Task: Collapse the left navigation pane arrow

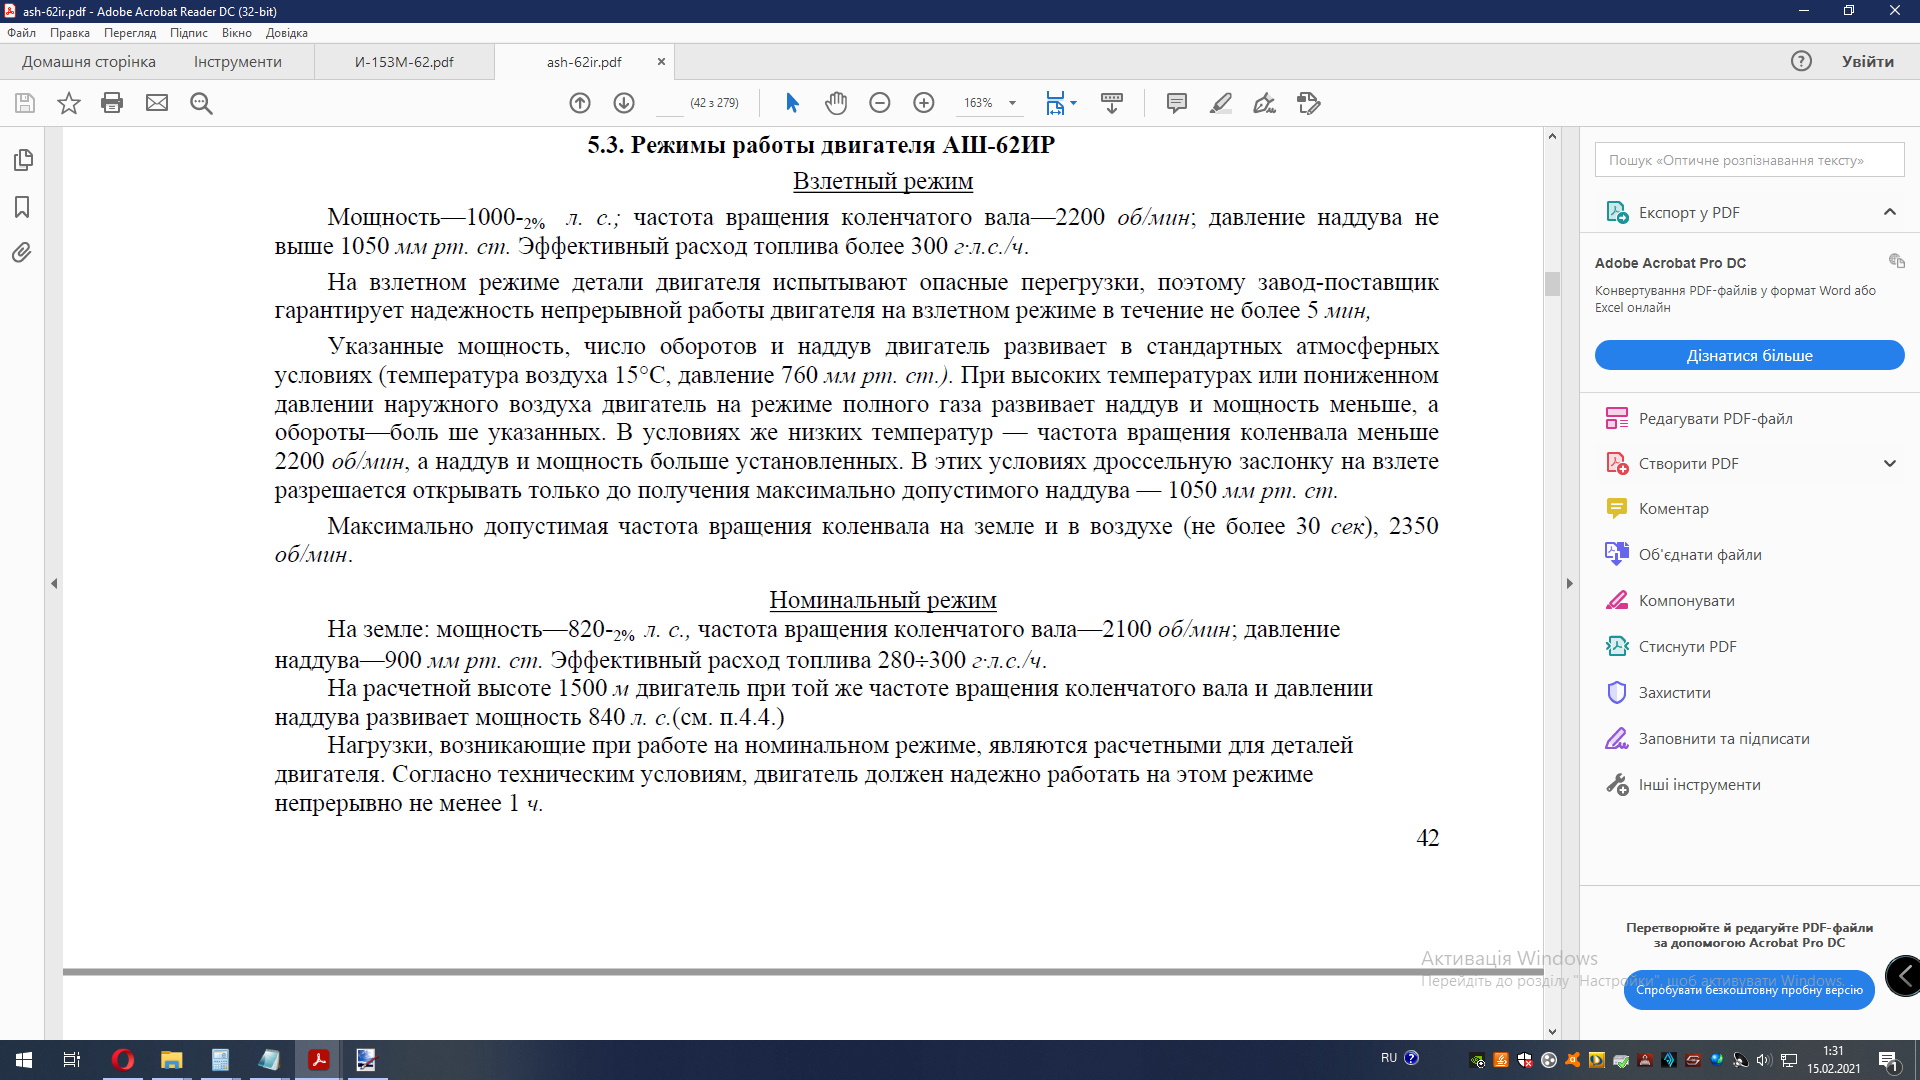Action: point(54,583)
